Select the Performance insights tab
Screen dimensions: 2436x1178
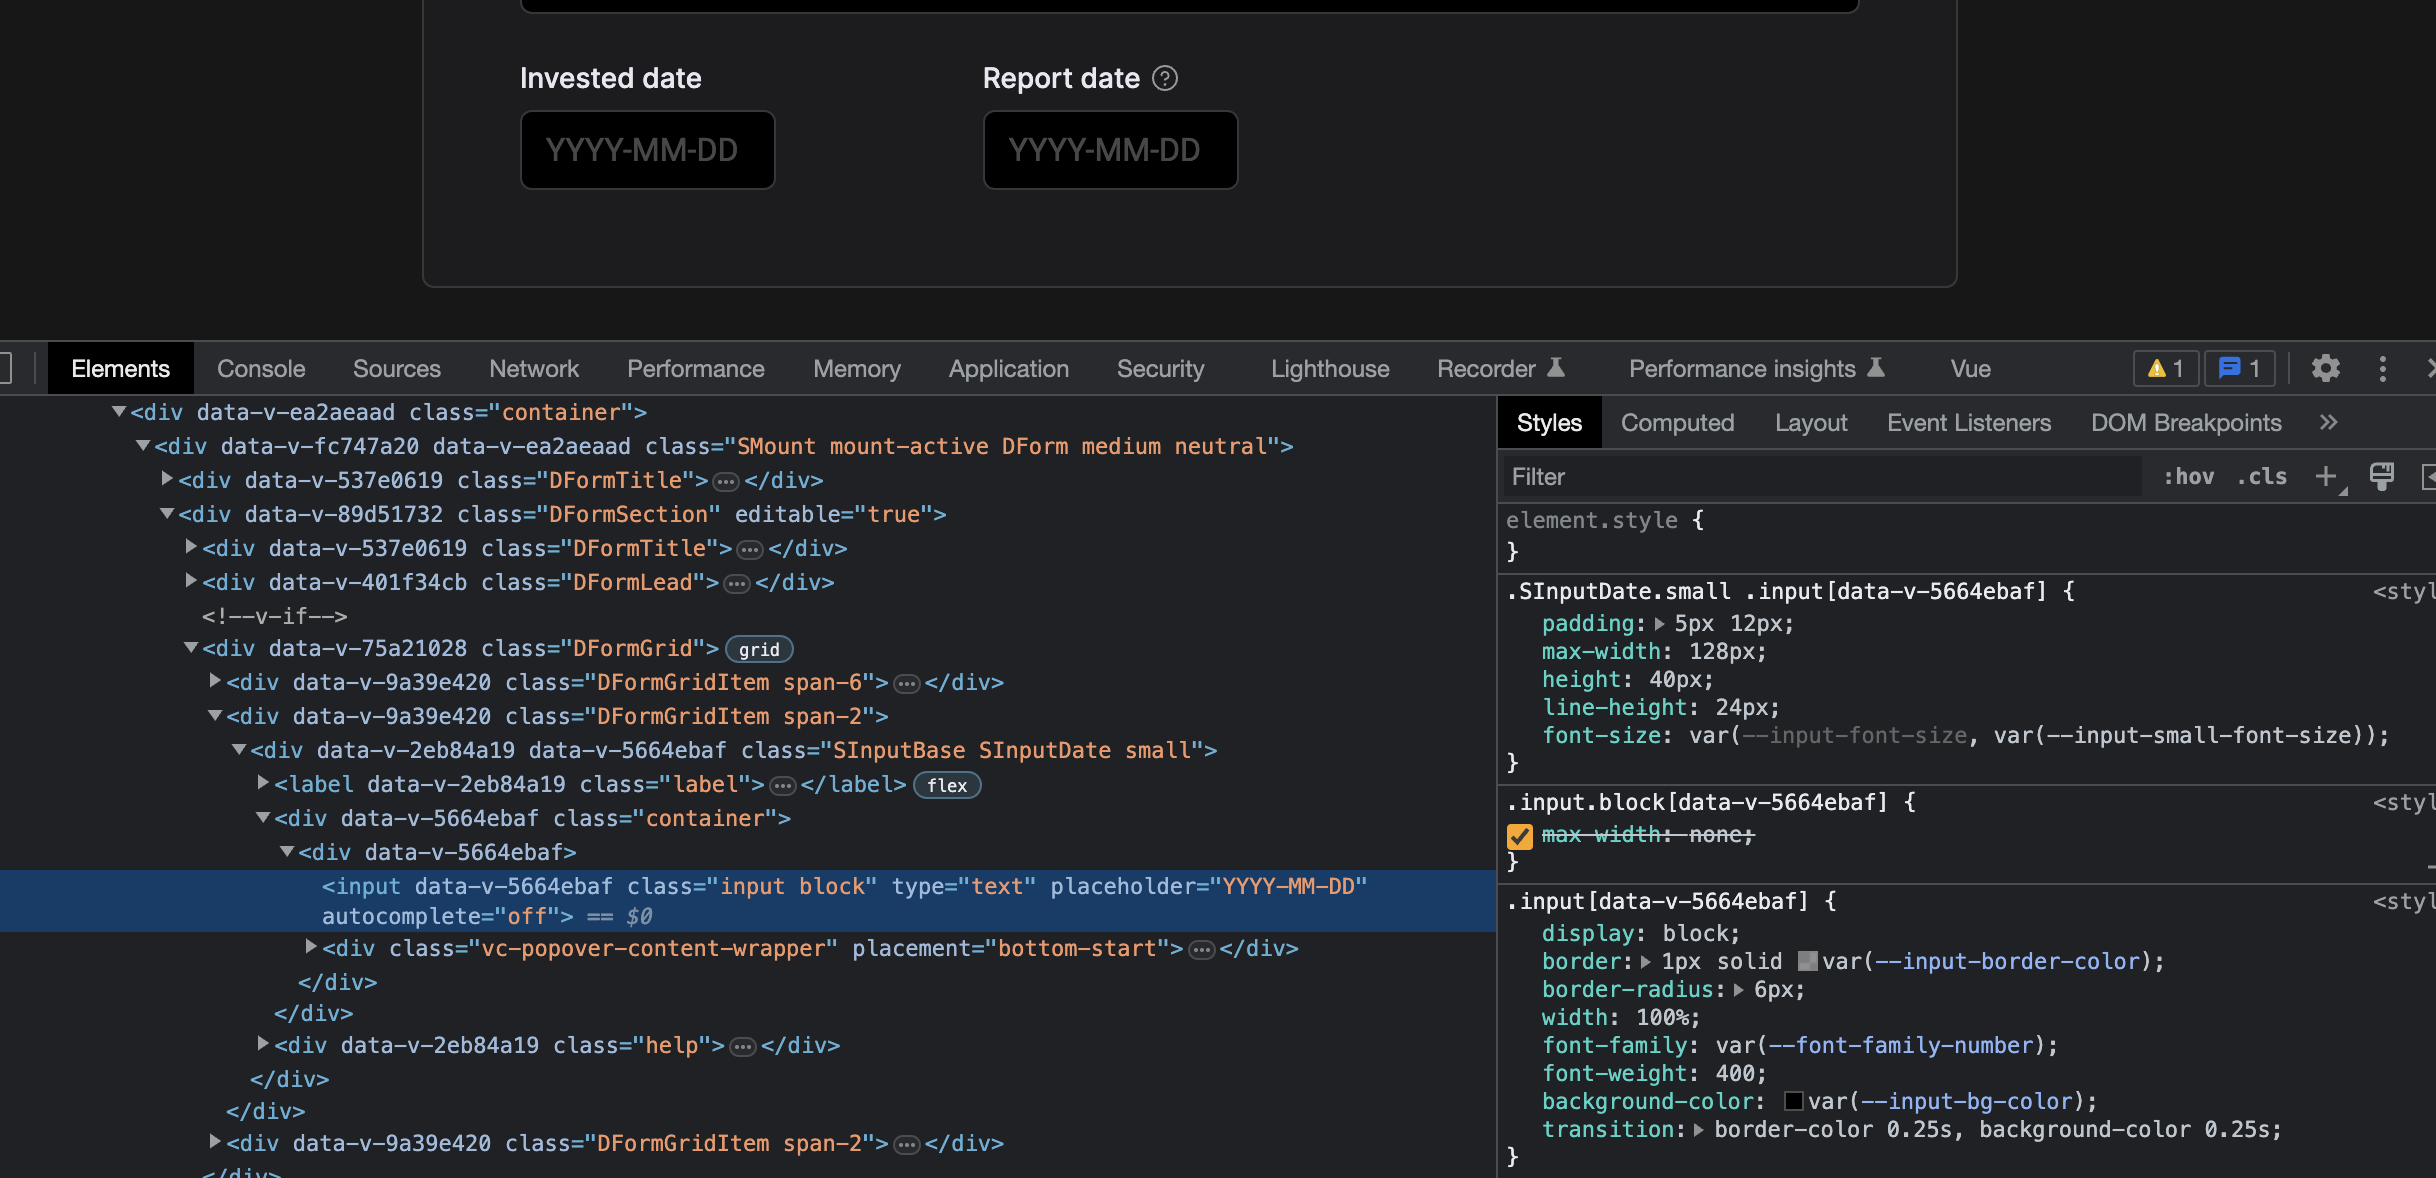pos(1757,369)
